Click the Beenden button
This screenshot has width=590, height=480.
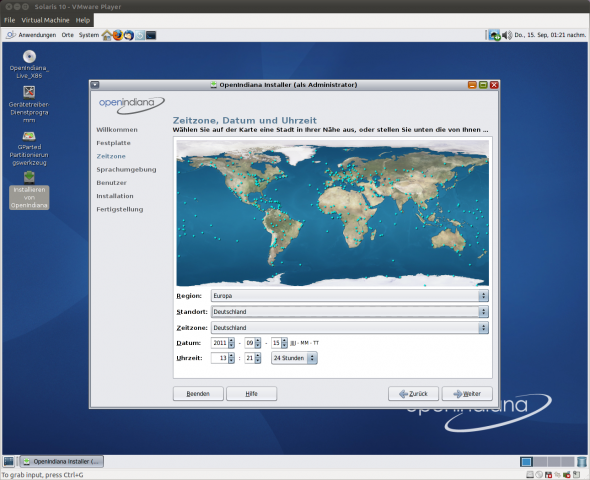198,394
